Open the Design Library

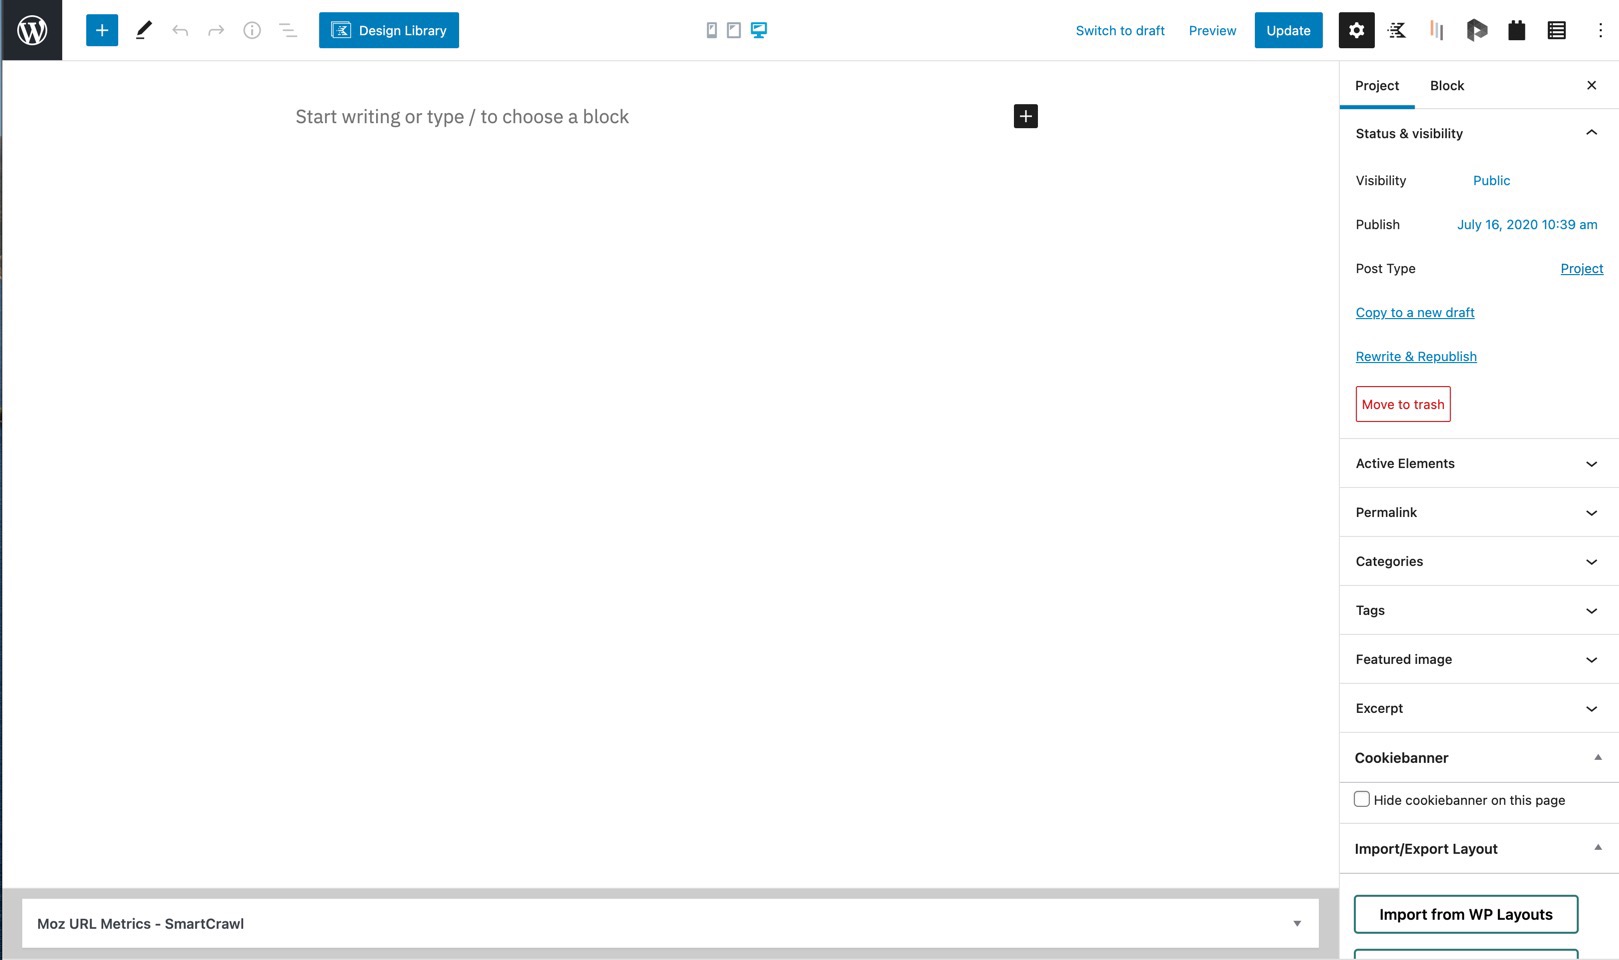point(389,30)
